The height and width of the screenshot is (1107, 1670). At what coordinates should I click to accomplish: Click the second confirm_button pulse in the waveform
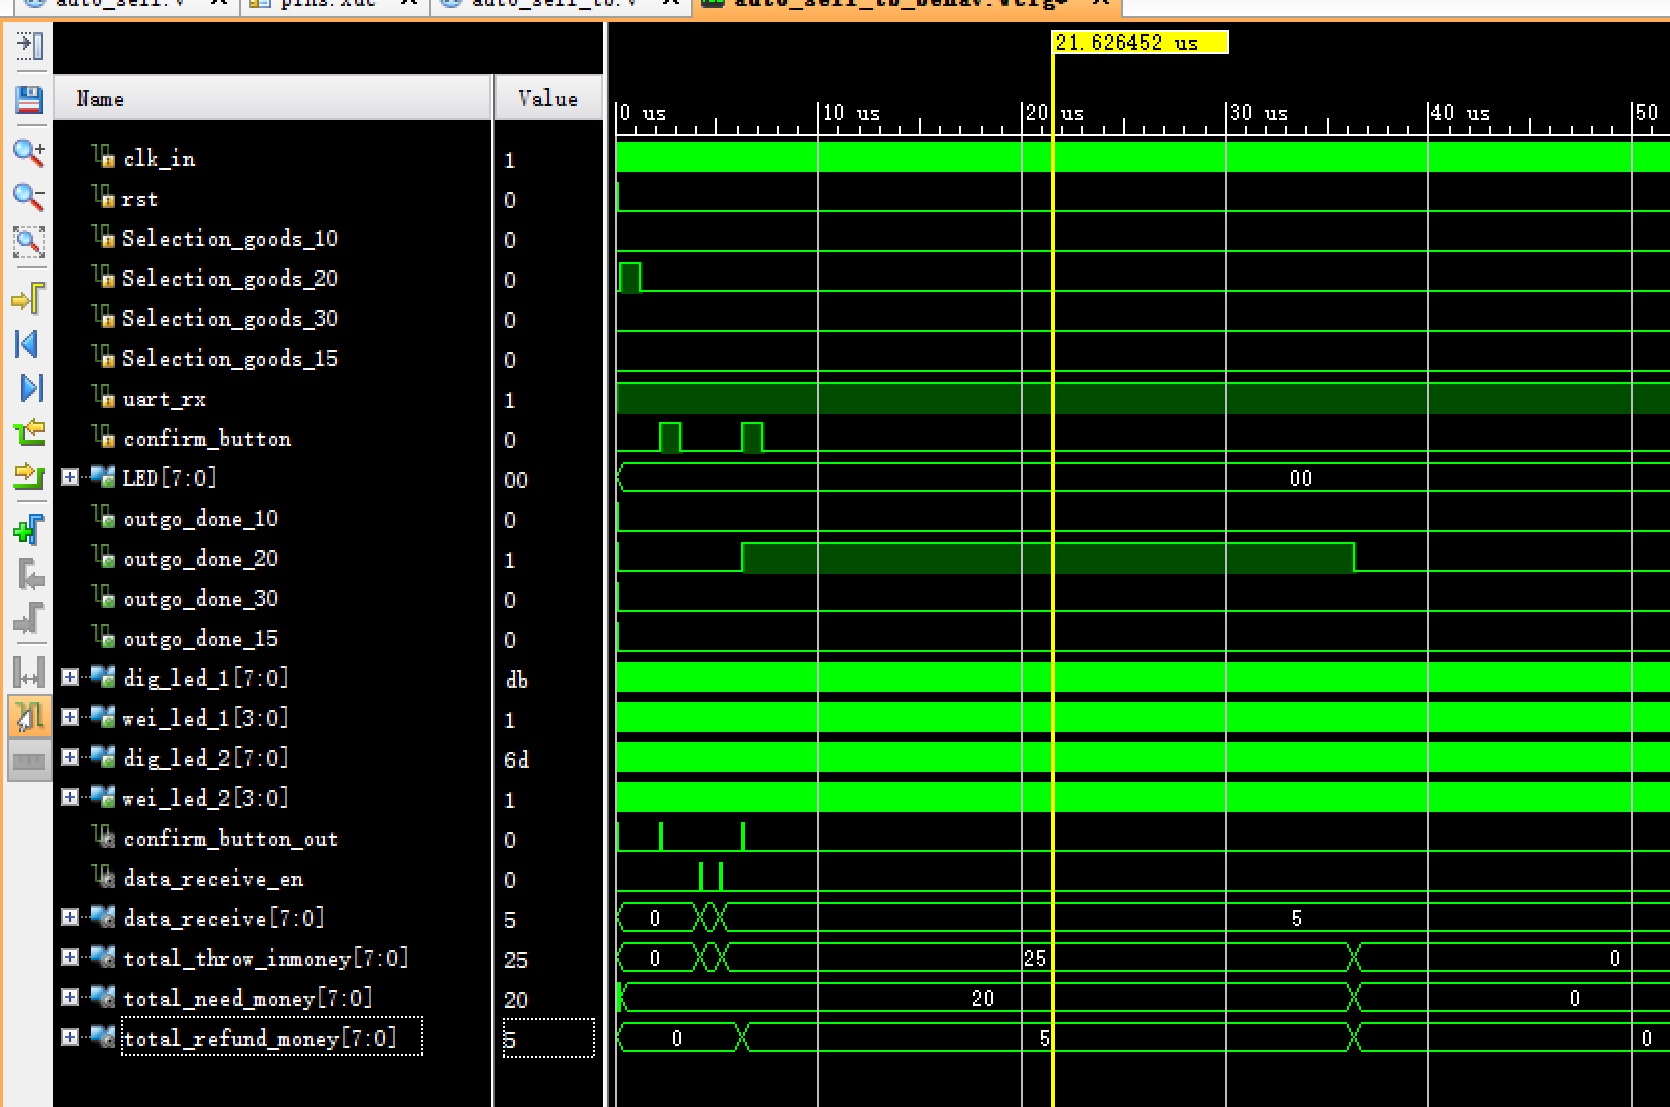point(752,437)
